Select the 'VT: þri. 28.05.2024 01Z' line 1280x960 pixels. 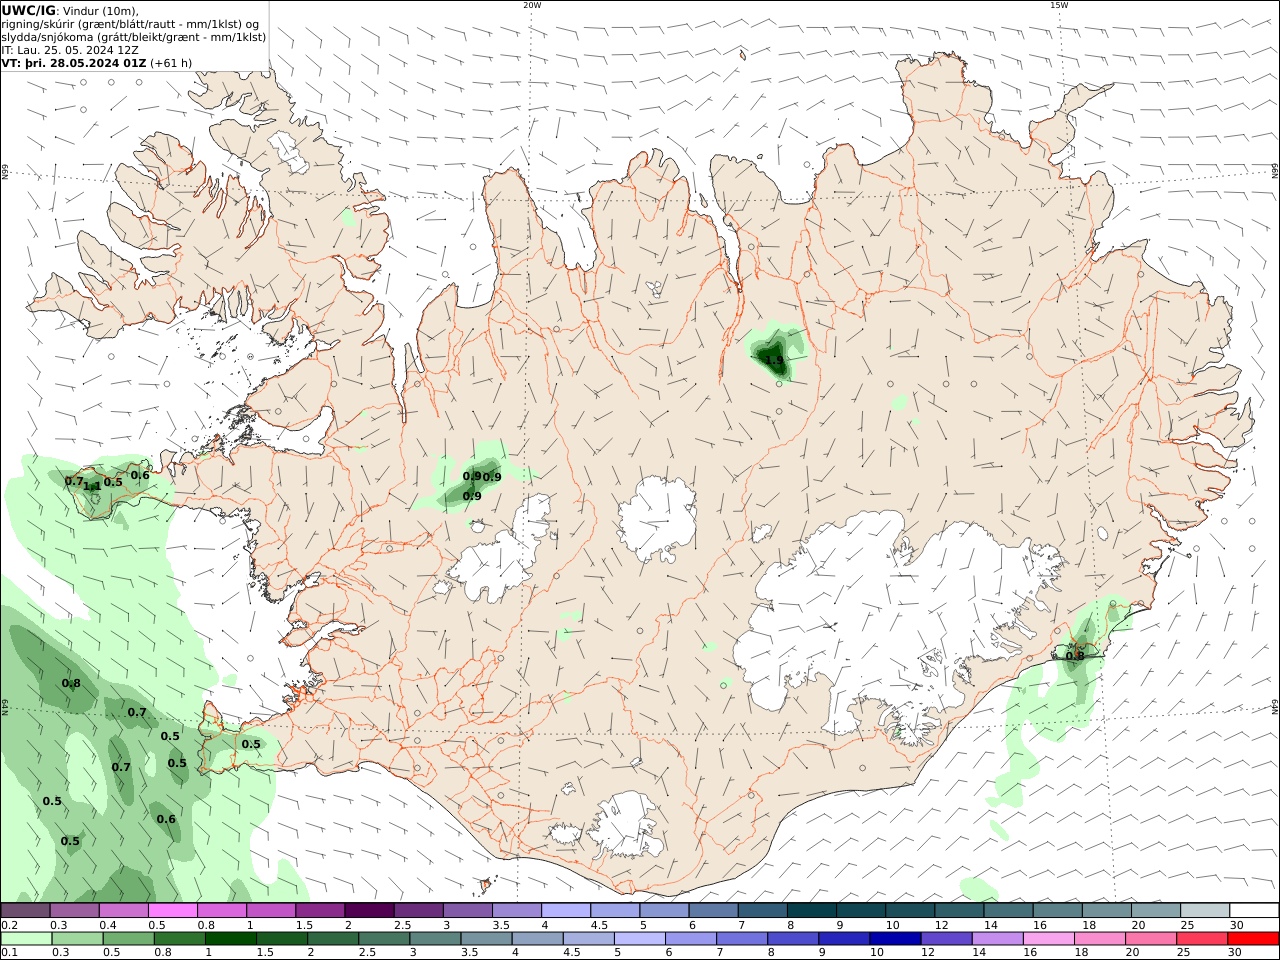tap(75, 62)
